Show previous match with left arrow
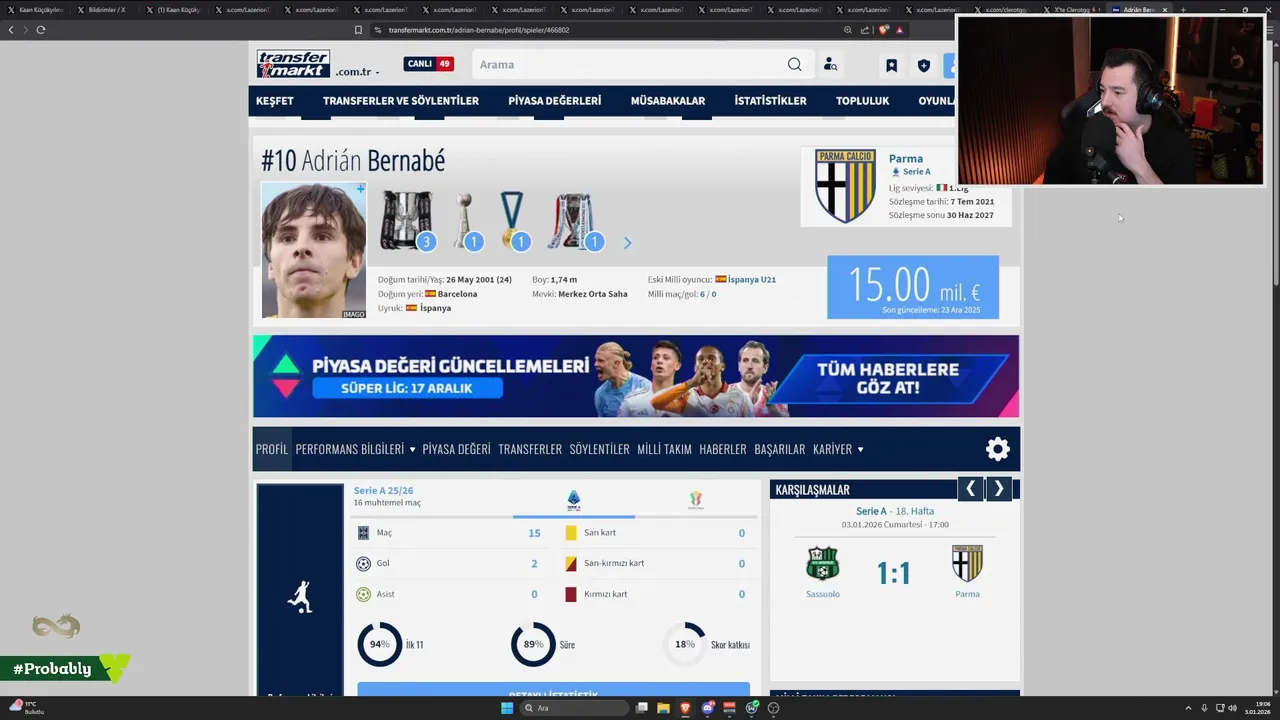The width and height of the screenshot is (1280, 720). click(970, 489)
